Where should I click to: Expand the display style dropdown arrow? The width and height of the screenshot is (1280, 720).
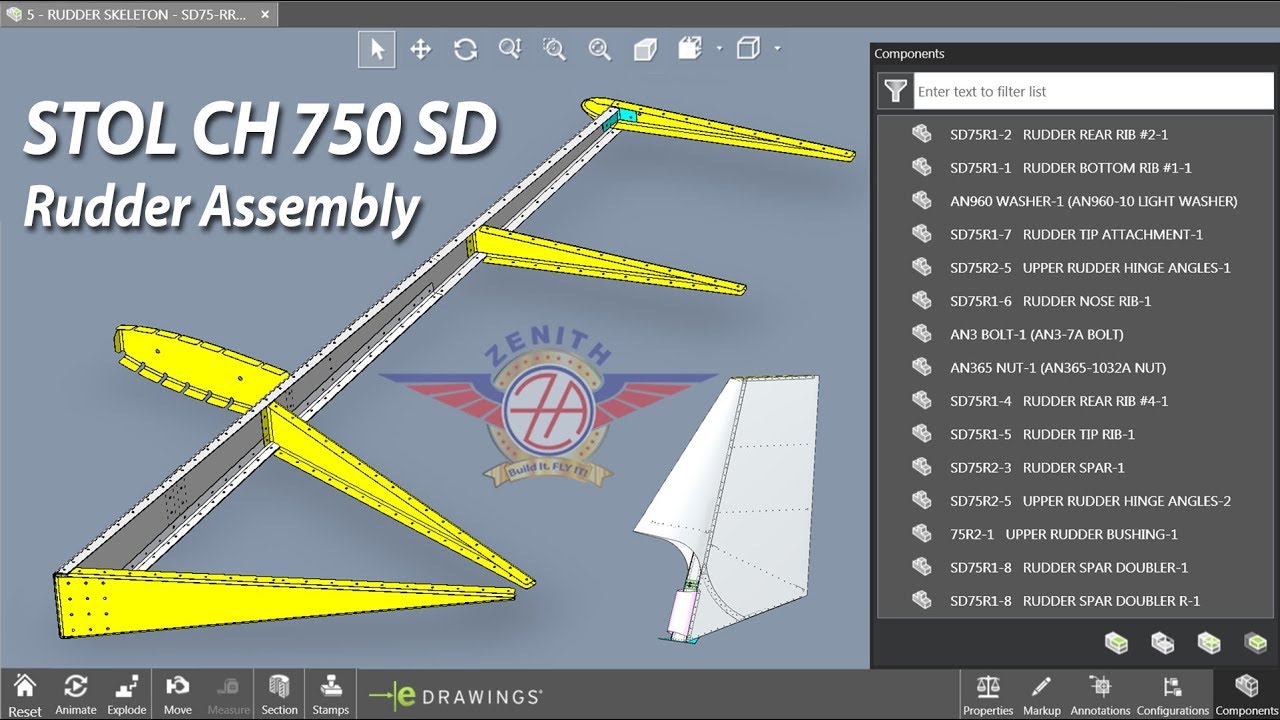tap(777, 48)
